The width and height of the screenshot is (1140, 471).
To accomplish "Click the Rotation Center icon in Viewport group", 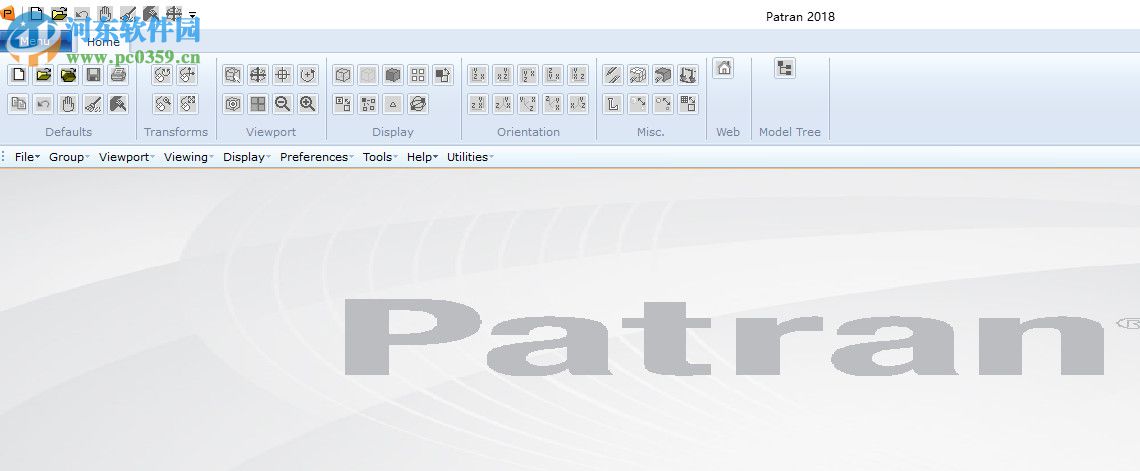I will [x=308, y=75].
